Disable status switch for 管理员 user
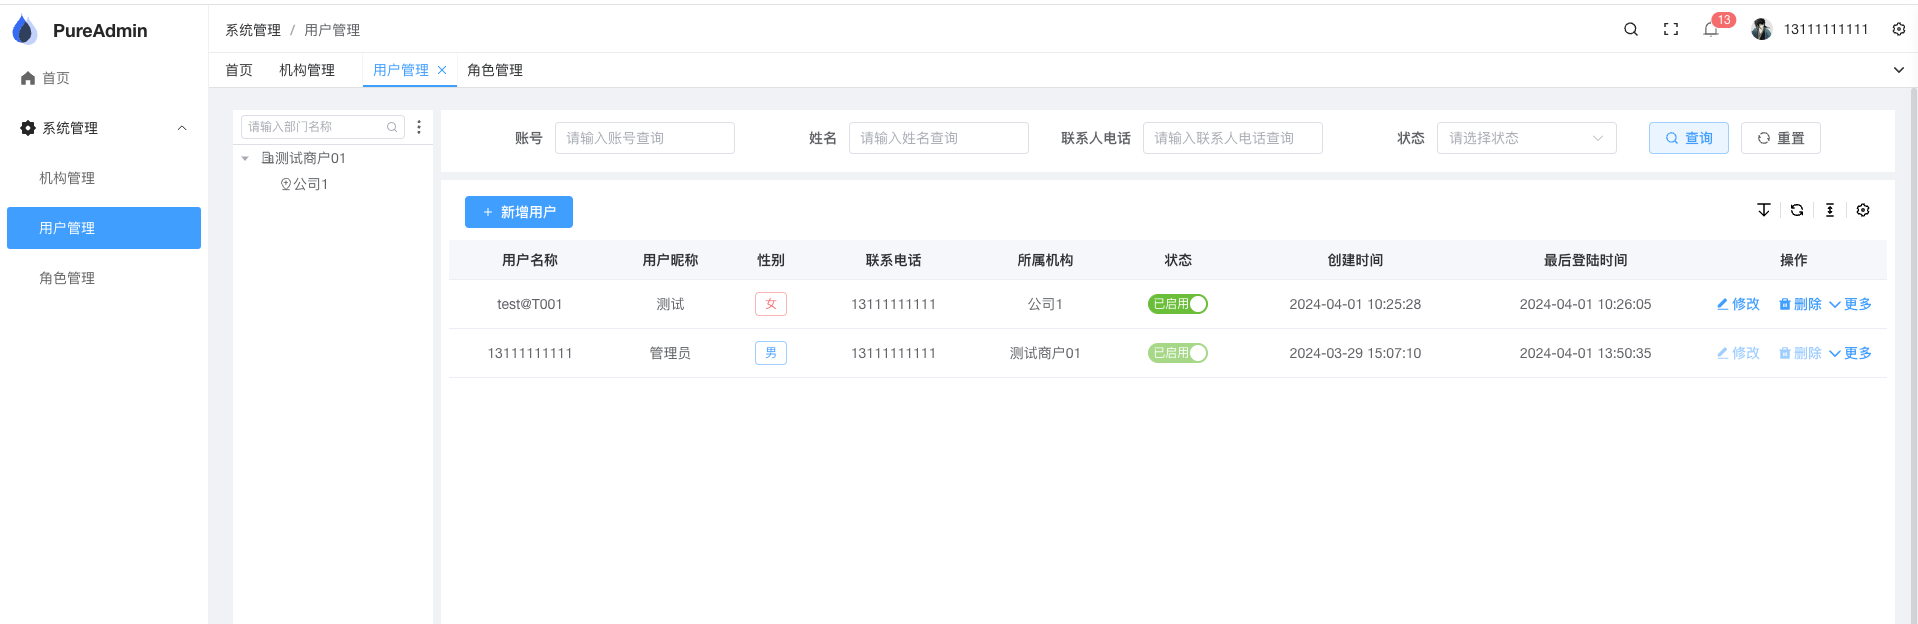Image resolution: width=1918 pixels, height=624 pixels. pyautogui.click(x=1178, y=353)
